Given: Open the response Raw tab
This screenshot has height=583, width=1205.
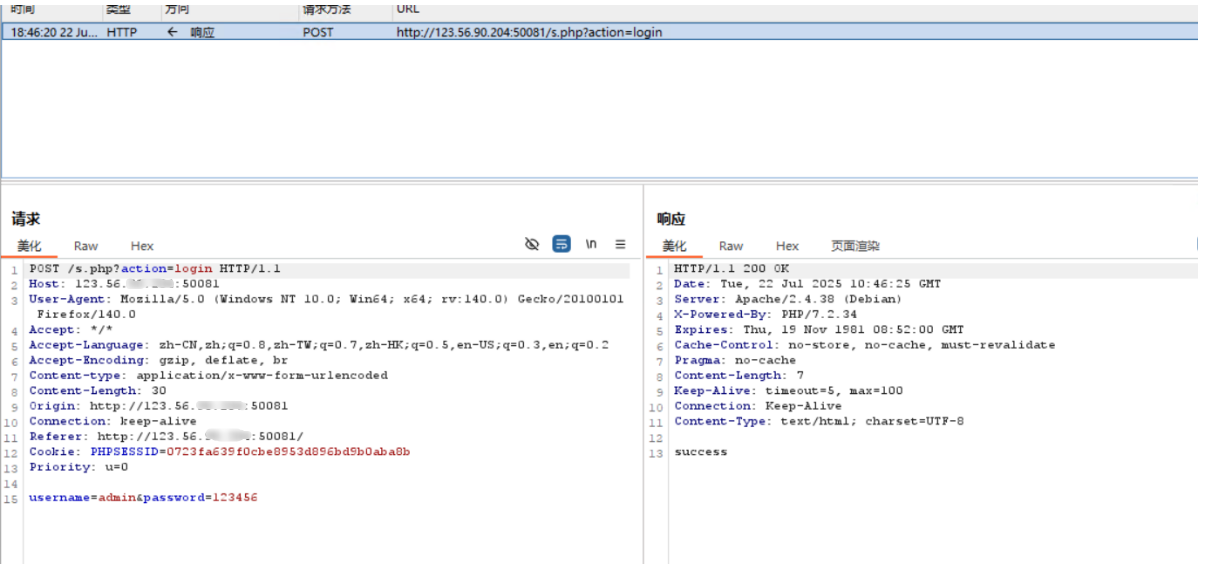Looking at the screenshot, I should pos(731,246).
